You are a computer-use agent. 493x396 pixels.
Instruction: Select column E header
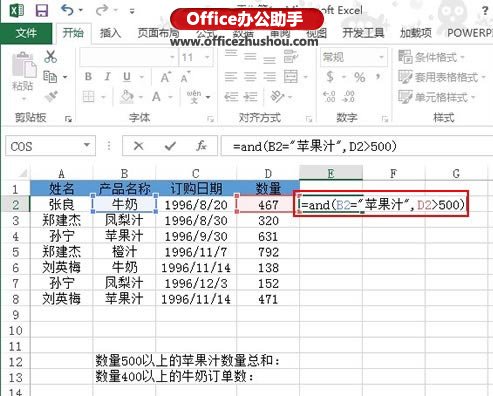331,173
